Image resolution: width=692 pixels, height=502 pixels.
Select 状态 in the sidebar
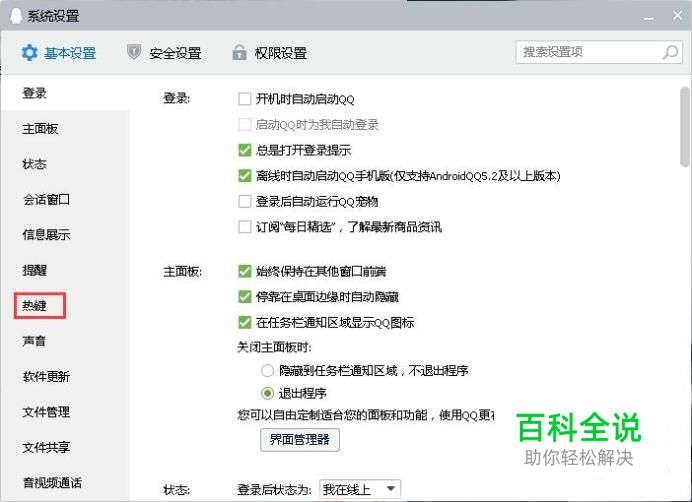click(x=34, y=164)
